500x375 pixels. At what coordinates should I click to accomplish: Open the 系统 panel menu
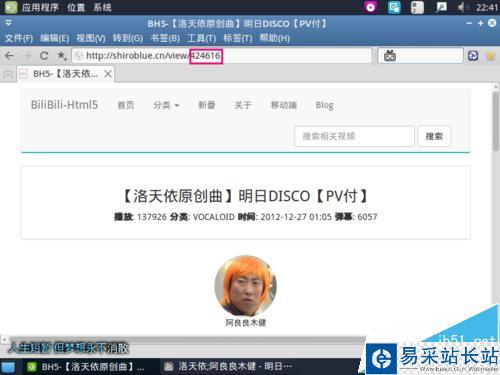tap(102, 7)
